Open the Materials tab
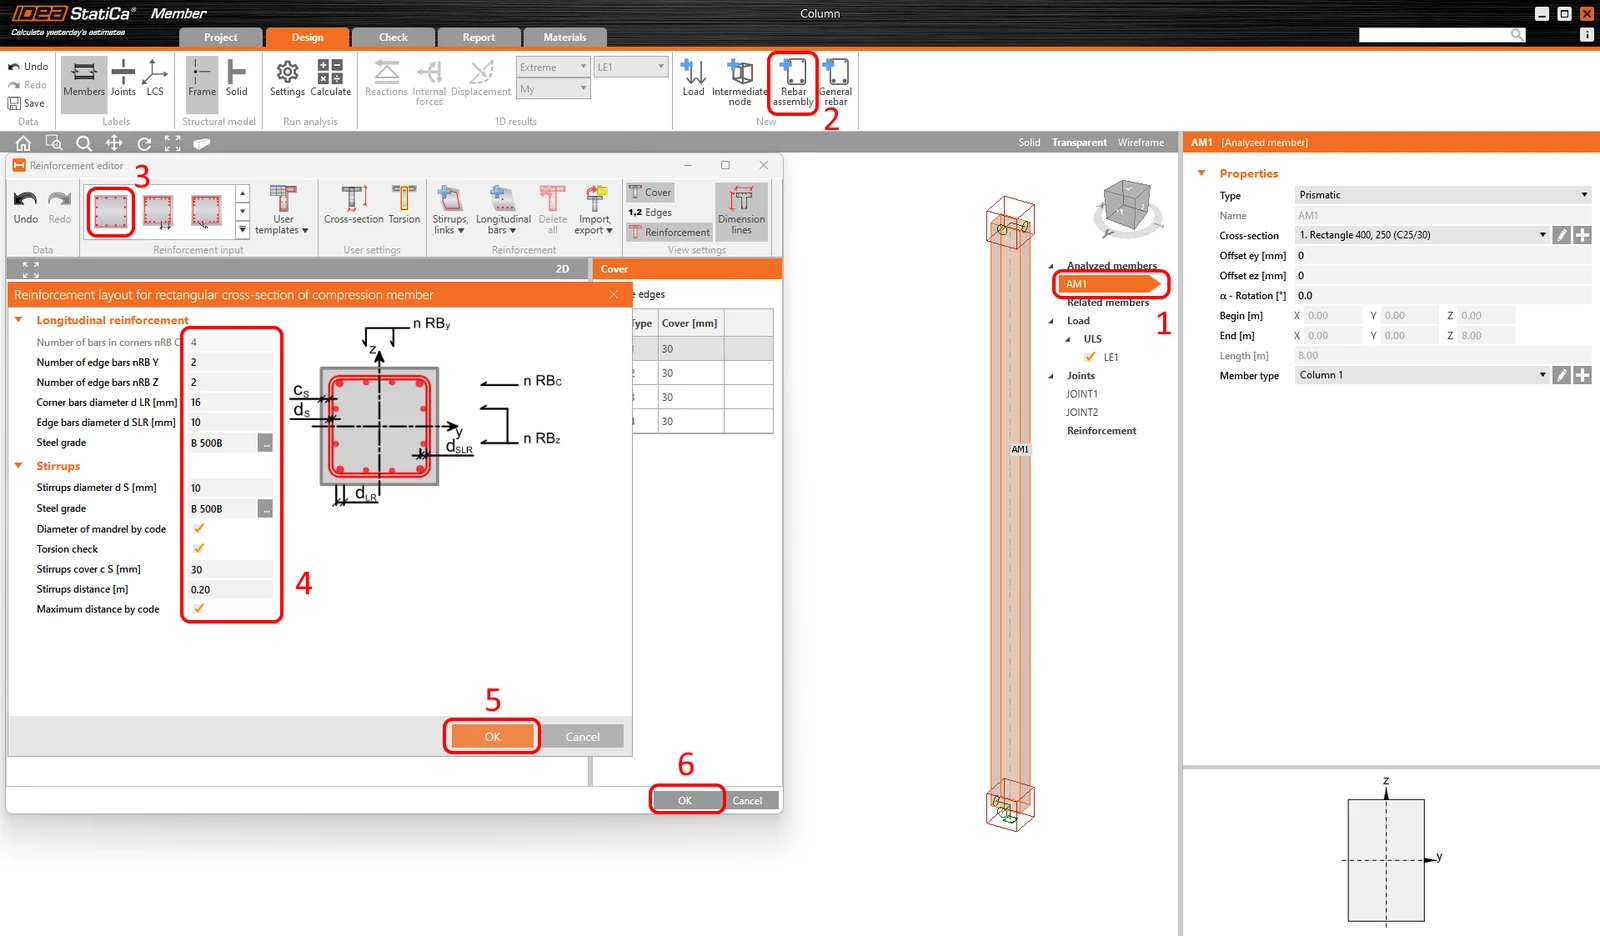The image size is (1600, 936). pyautogui.click(x=565, y=37)
